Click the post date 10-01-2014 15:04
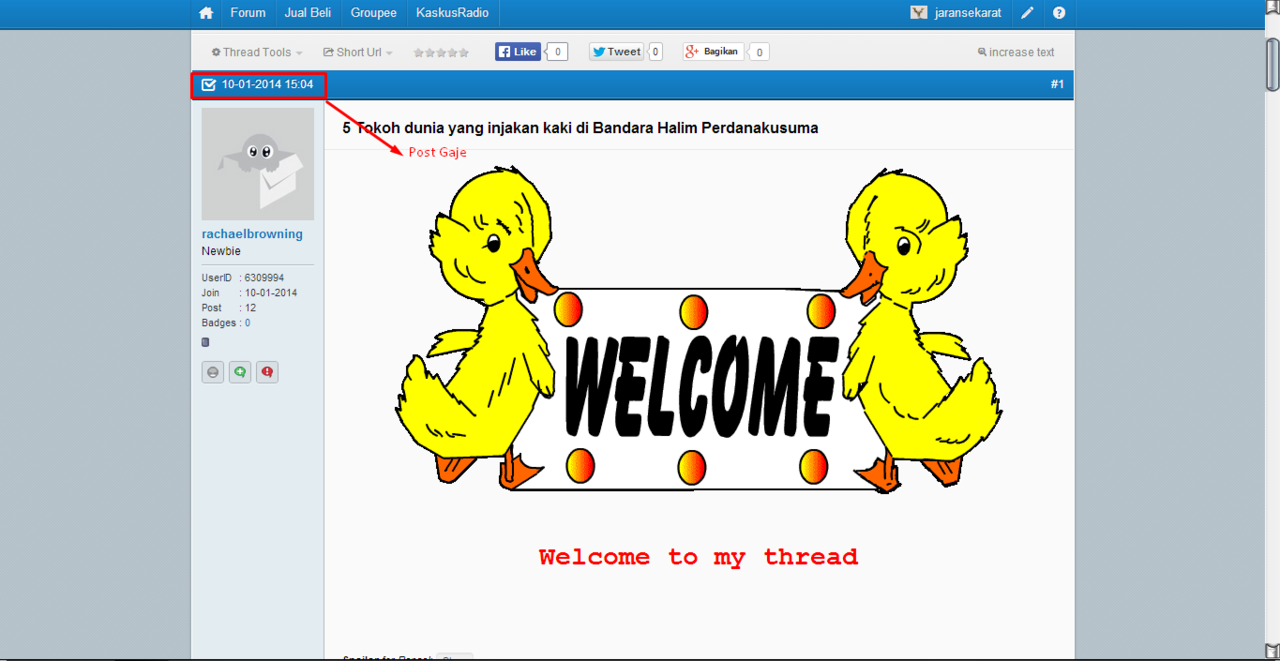 [x=268, y=85]
